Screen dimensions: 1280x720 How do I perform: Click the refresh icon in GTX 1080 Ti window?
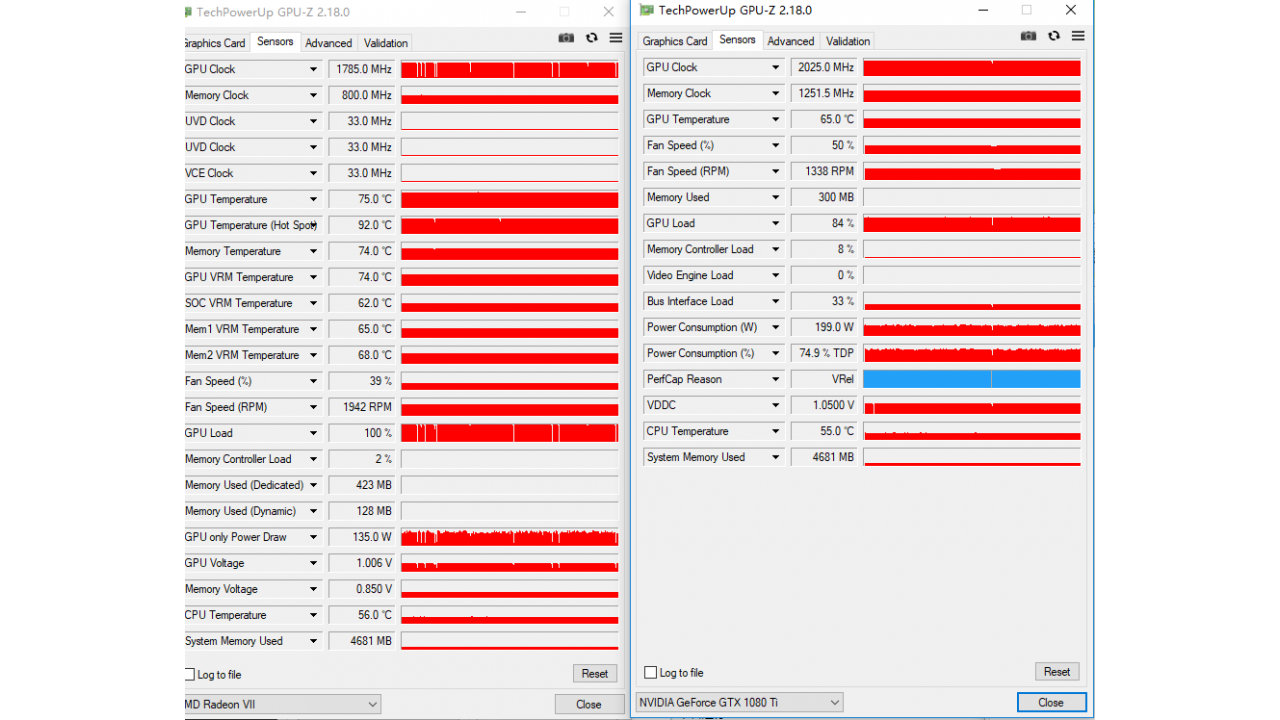1054,36
